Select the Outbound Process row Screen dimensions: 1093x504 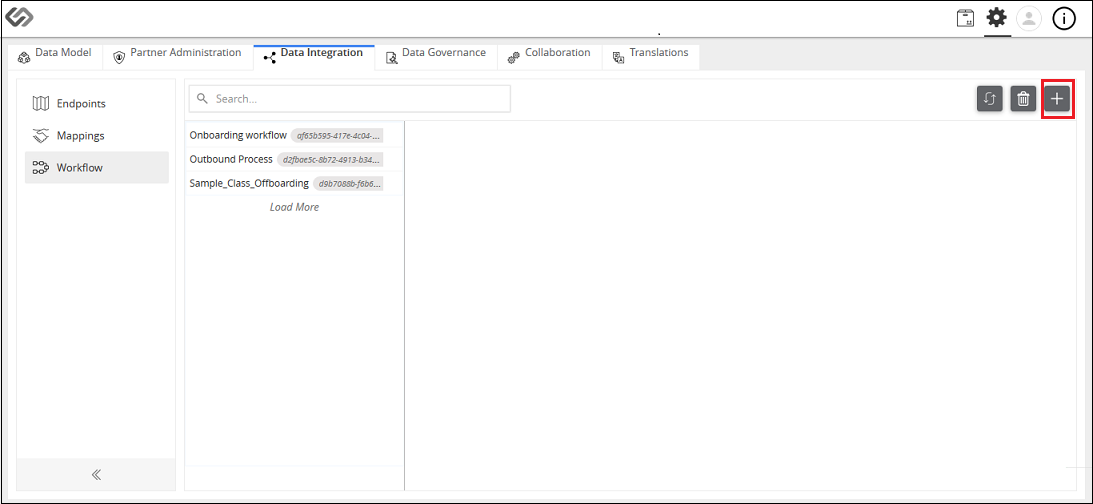pyautogui.click(x=294, y=160)
